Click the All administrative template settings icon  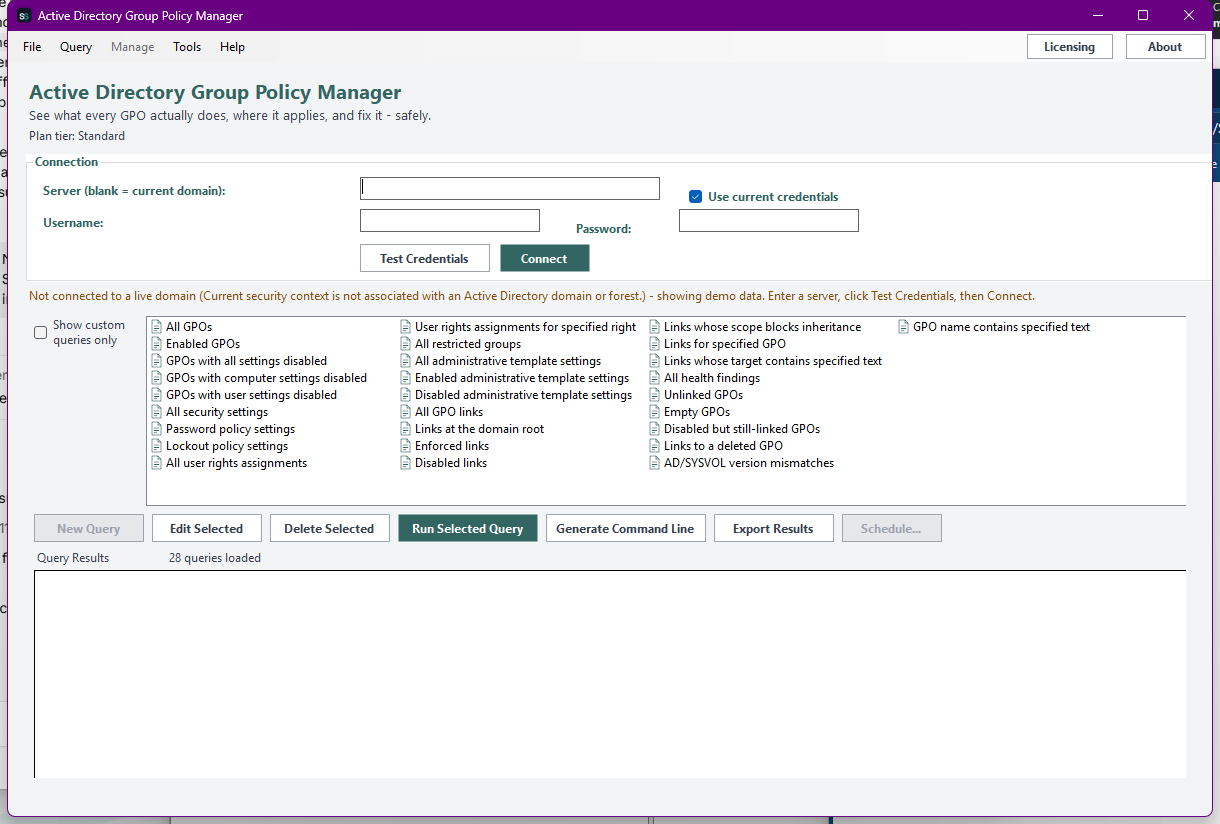tap(405, 361)
